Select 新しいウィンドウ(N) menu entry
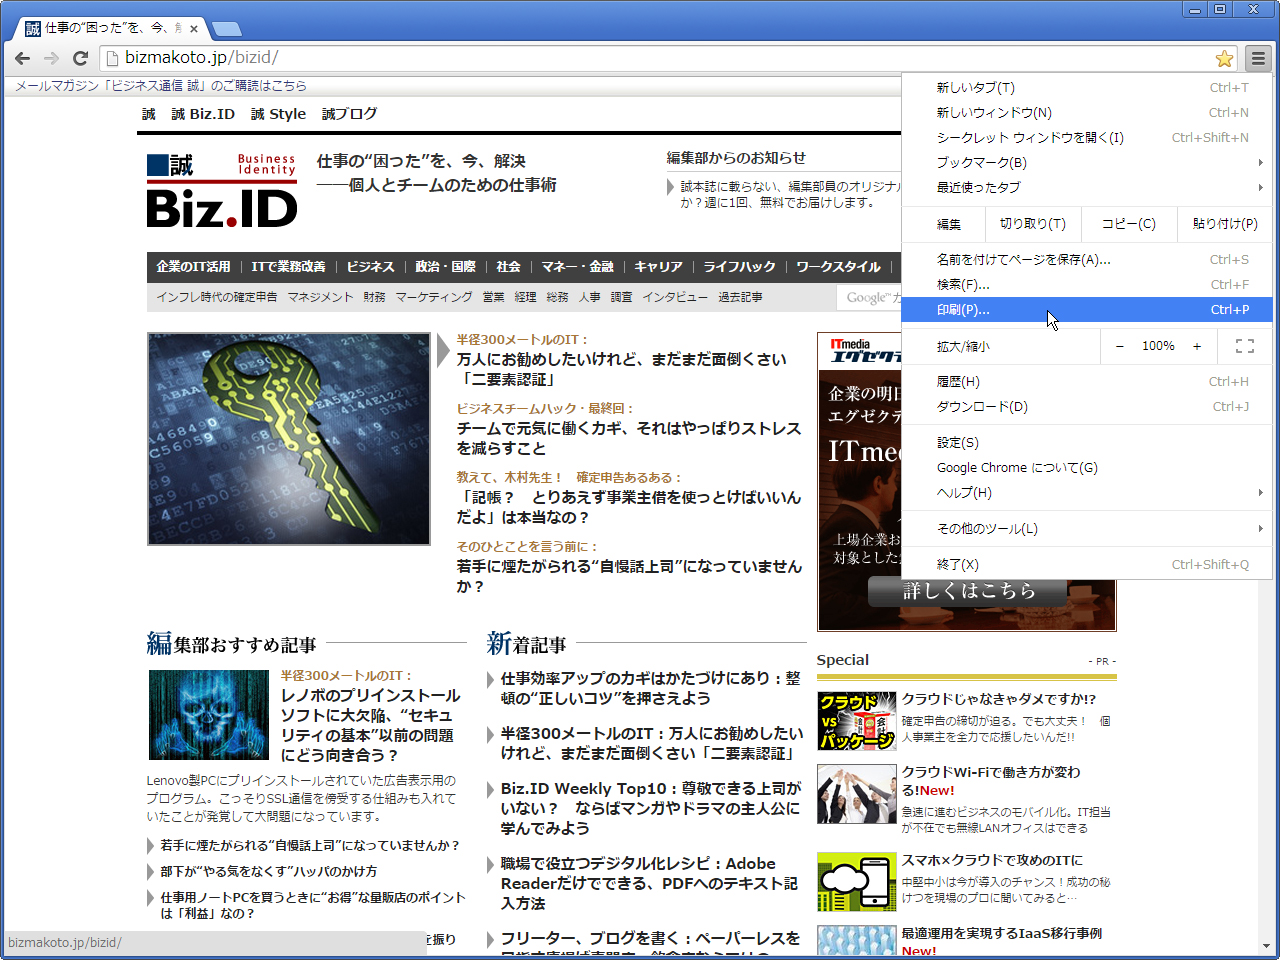The height and width of the screenshot is (960, 1280). (x=1087, y=113)
